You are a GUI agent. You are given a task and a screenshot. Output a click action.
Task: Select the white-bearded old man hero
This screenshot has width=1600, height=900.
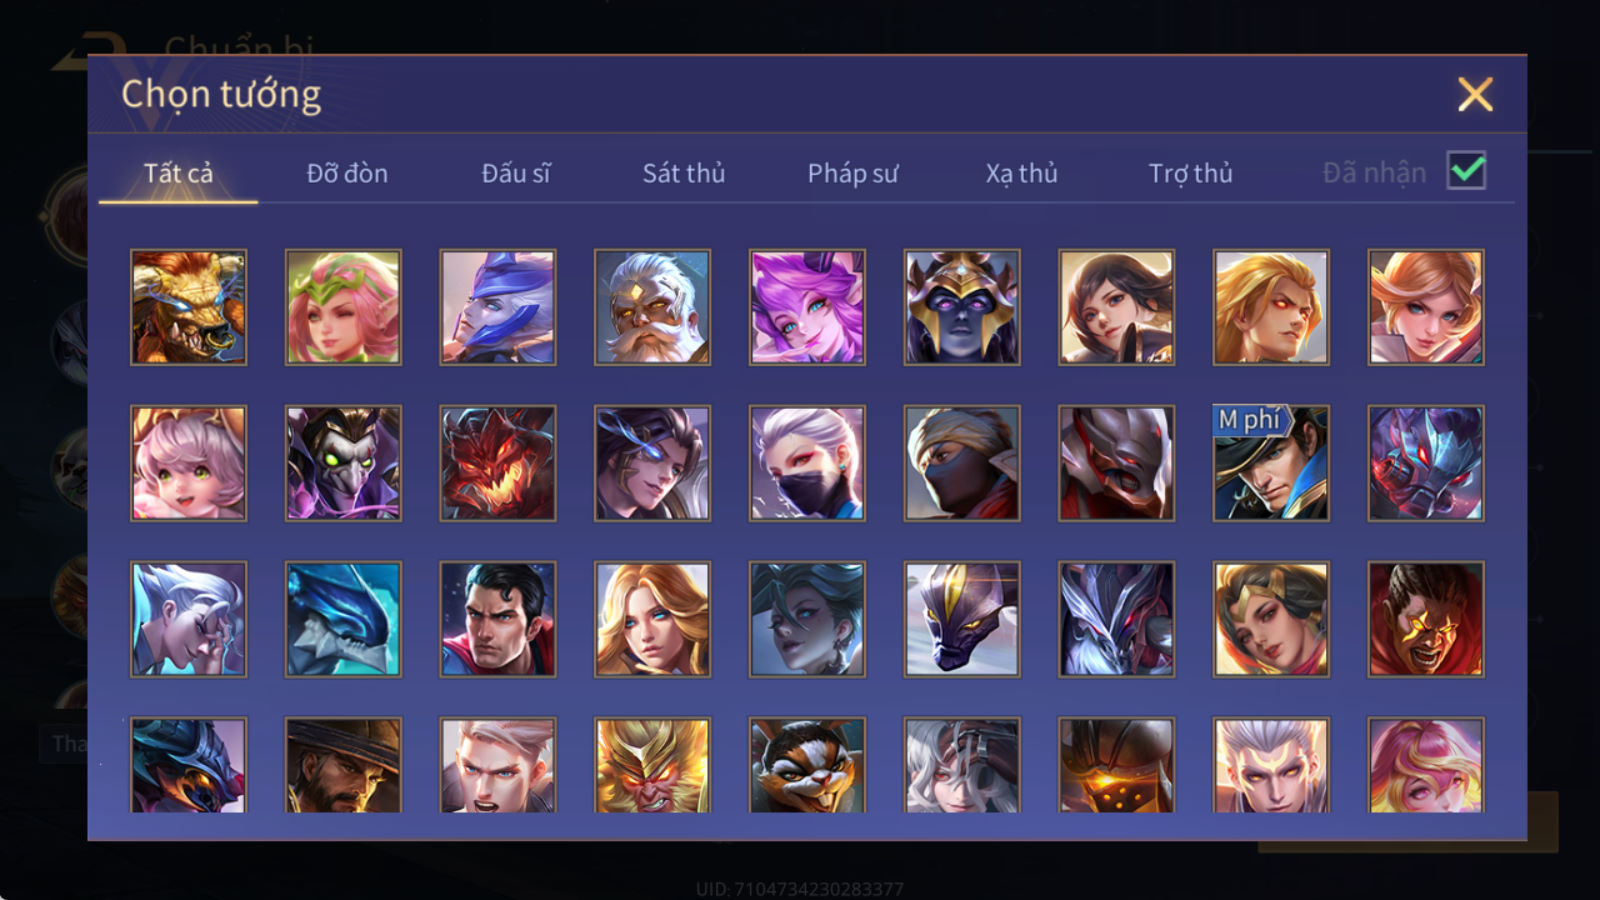click(x=652, y=307)
